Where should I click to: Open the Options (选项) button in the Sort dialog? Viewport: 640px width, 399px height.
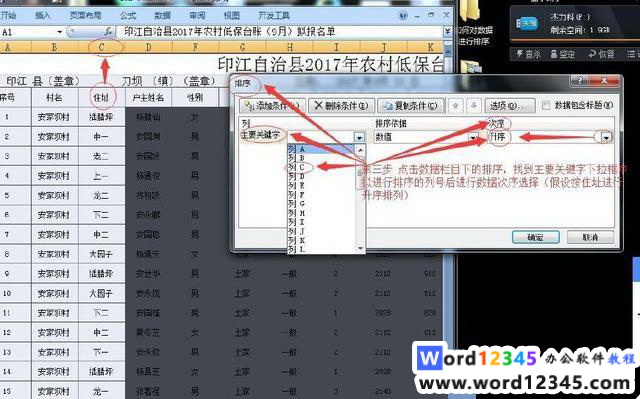[510, 106]
